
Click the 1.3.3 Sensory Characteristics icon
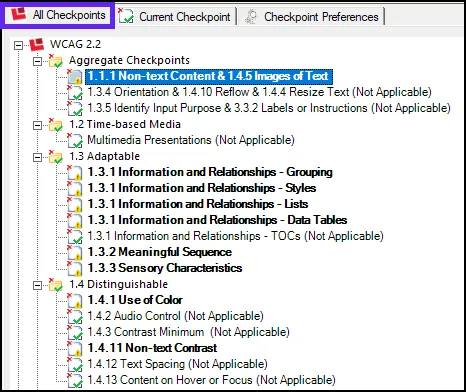coord(75,268)
